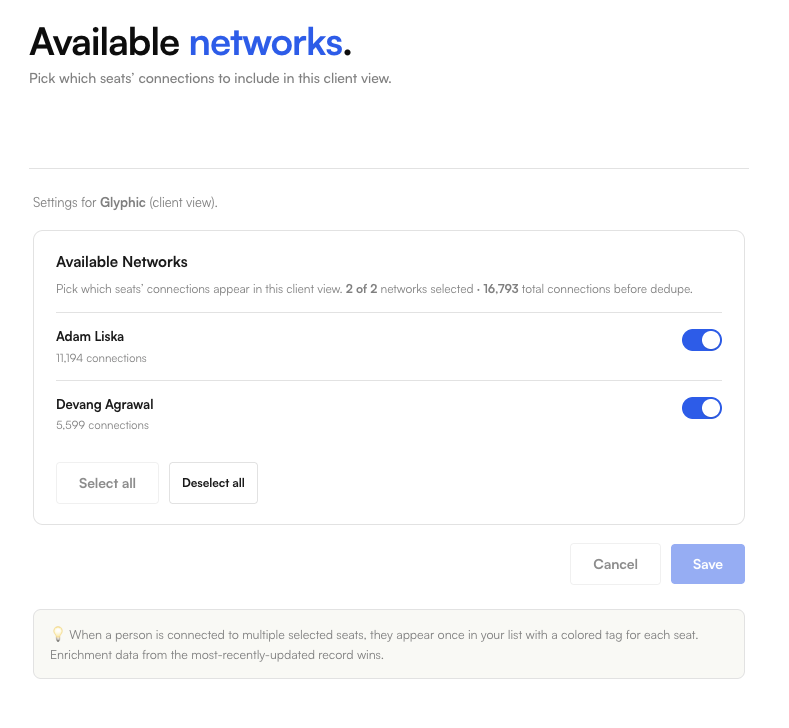Click the Deselect all button

(x=213, y=483)
